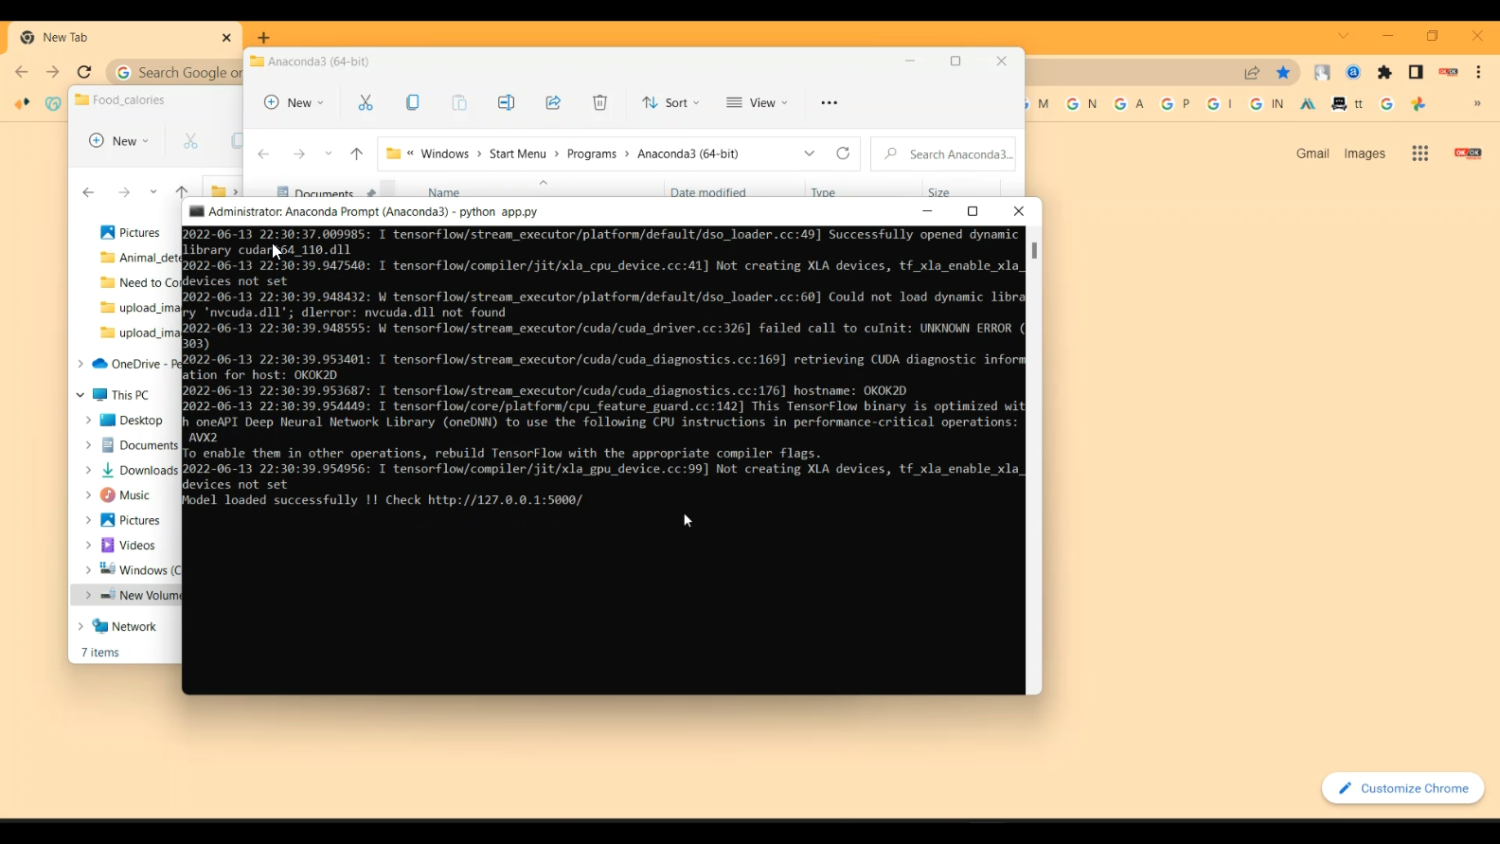This screenshot has width=1500, height=844.
Task: Click the Customize Chrome button
Action: (x=1403, y=788)
